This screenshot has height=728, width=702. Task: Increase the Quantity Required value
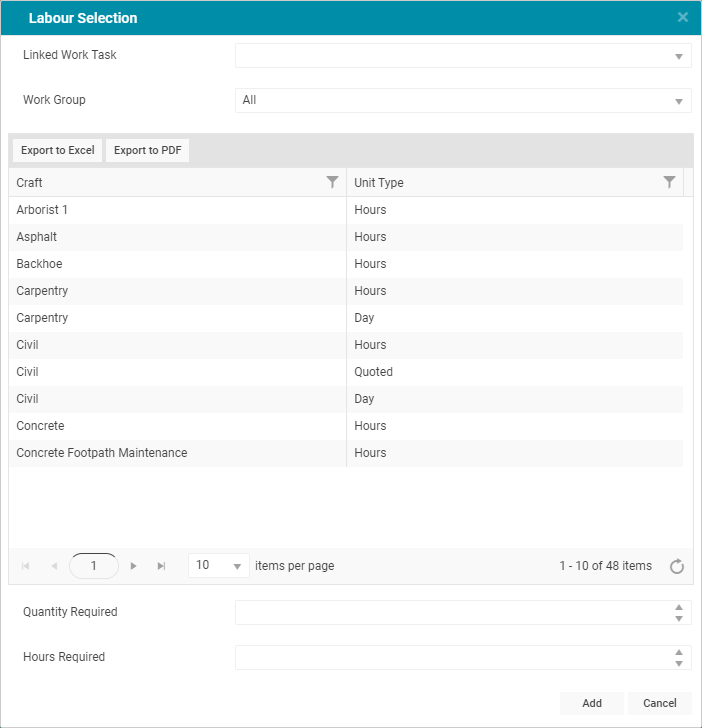(679, 607)
